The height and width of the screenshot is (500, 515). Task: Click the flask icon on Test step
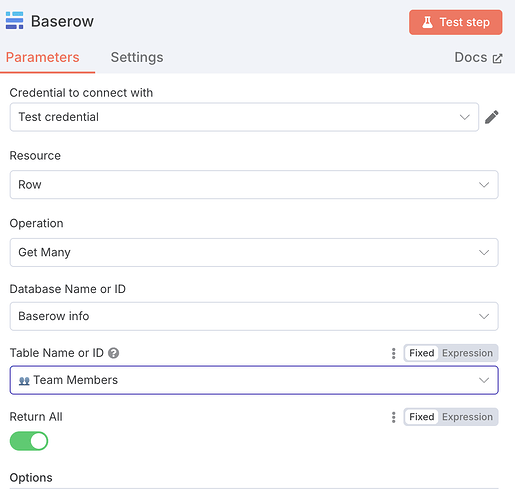427,22
